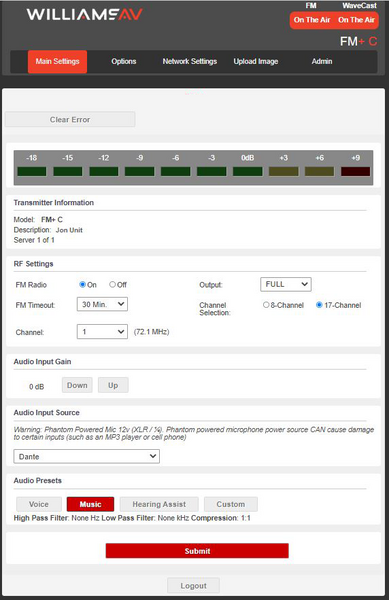The height and width of the screenshot is (600, 389).
Task: Click the +9 dB red meter segment
Action: pos(355,171)
